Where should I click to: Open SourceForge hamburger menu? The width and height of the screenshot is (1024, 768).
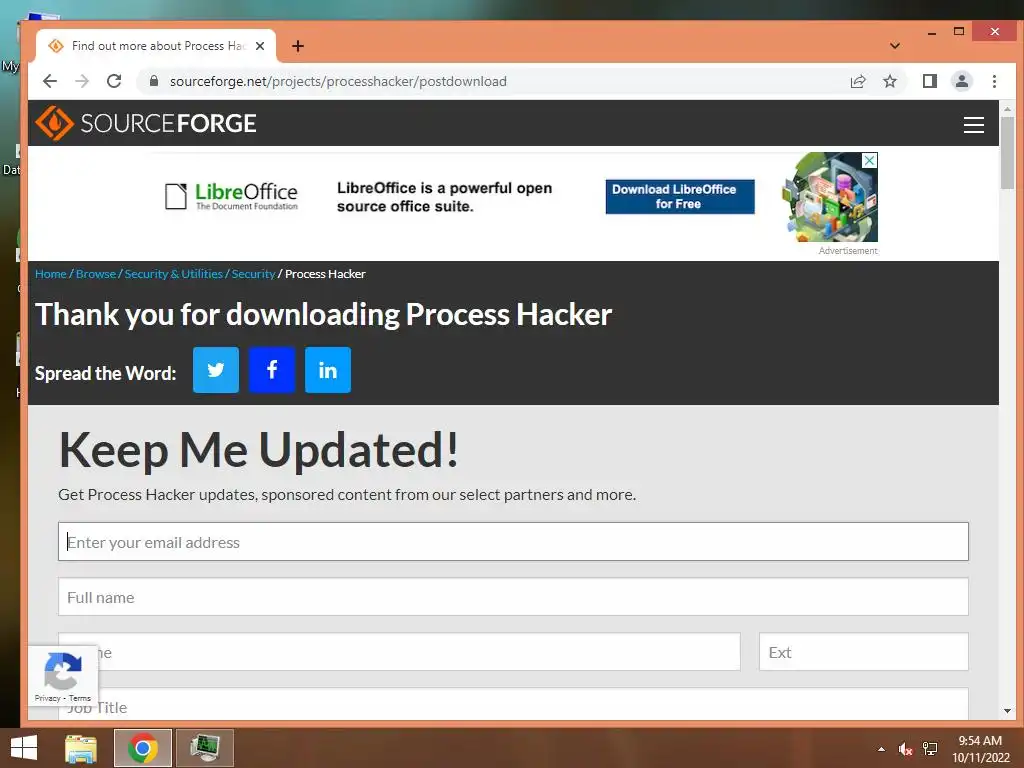click(974, 124)
